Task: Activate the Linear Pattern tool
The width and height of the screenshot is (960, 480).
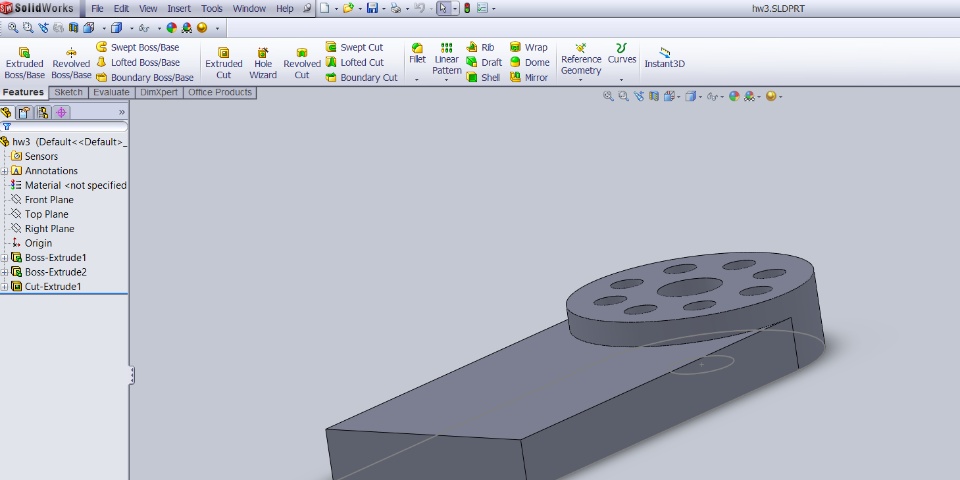Action: (446, 59)
